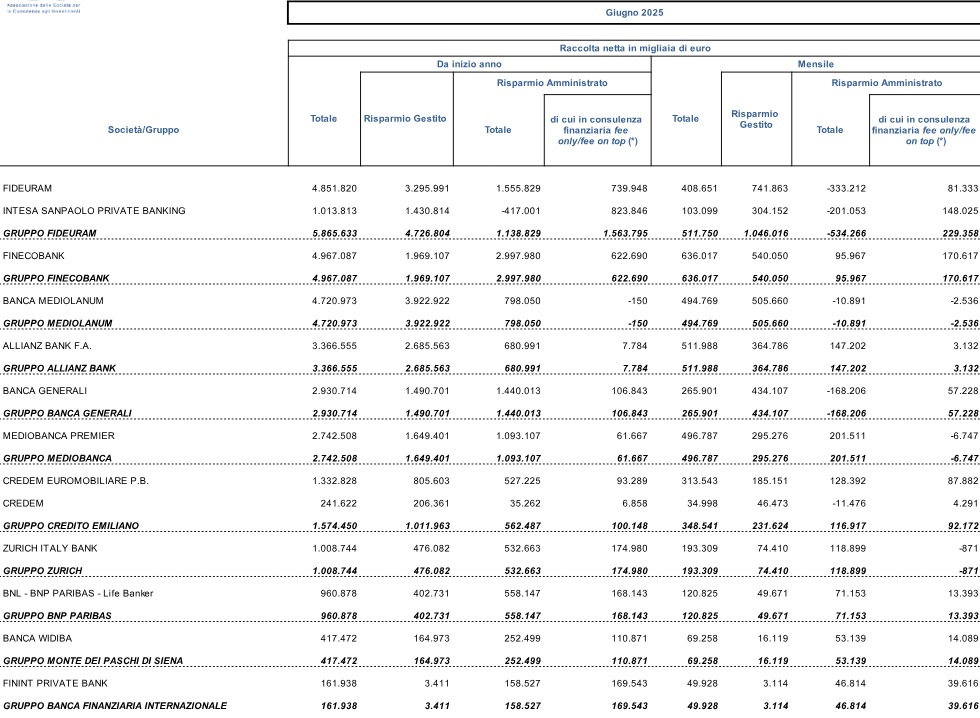Click Banca Mediolanum total 4.720.973 in BANCA MEDIOLANUM row
This screenshot has width=980, height=718.
(334, 301)
